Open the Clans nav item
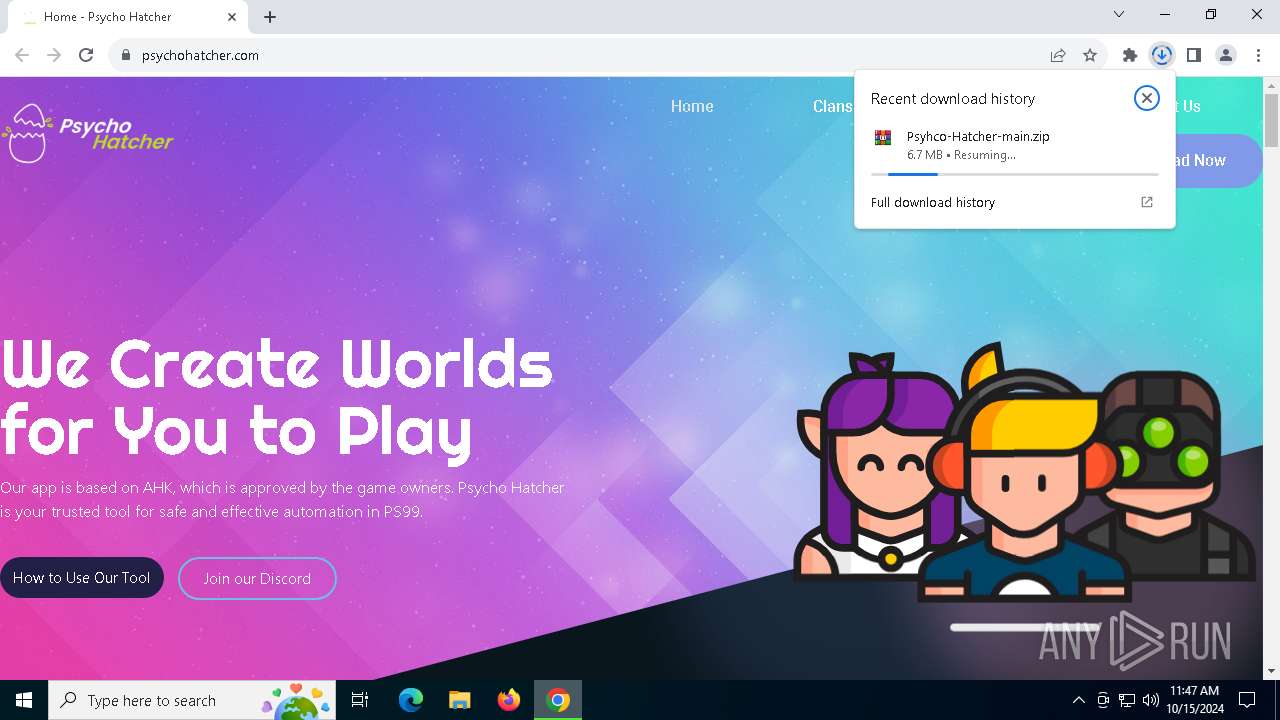This screenshot has width=1280, height=720. [832, 106]
